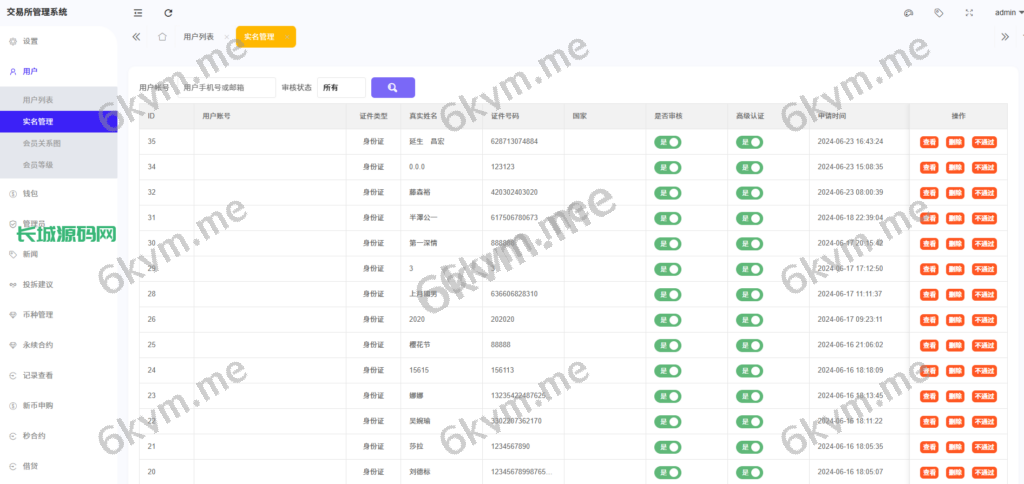Toggle 是否审核 switch for ID 35

[x=667, y=142]
